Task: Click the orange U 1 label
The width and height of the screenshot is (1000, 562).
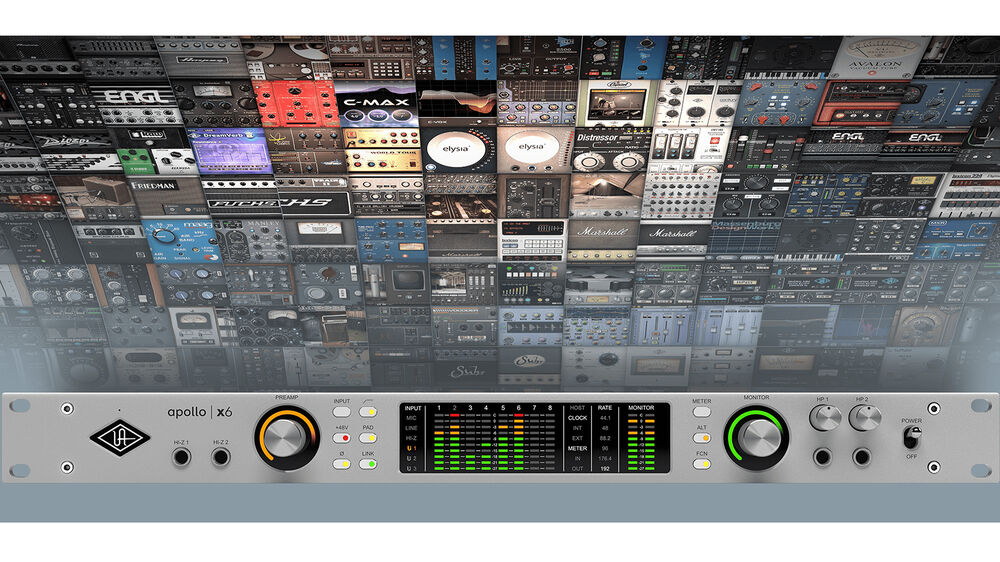Action: (412, 448)
